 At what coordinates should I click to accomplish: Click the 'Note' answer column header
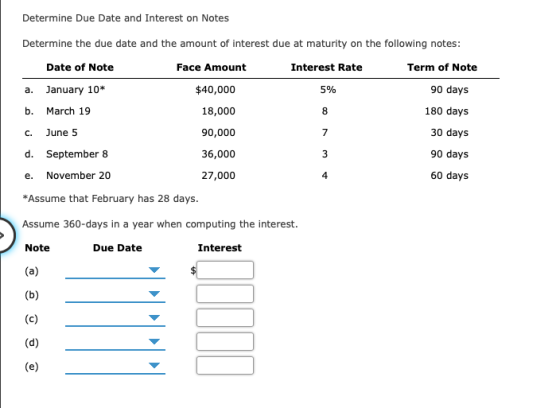click(x=37, y=248)
